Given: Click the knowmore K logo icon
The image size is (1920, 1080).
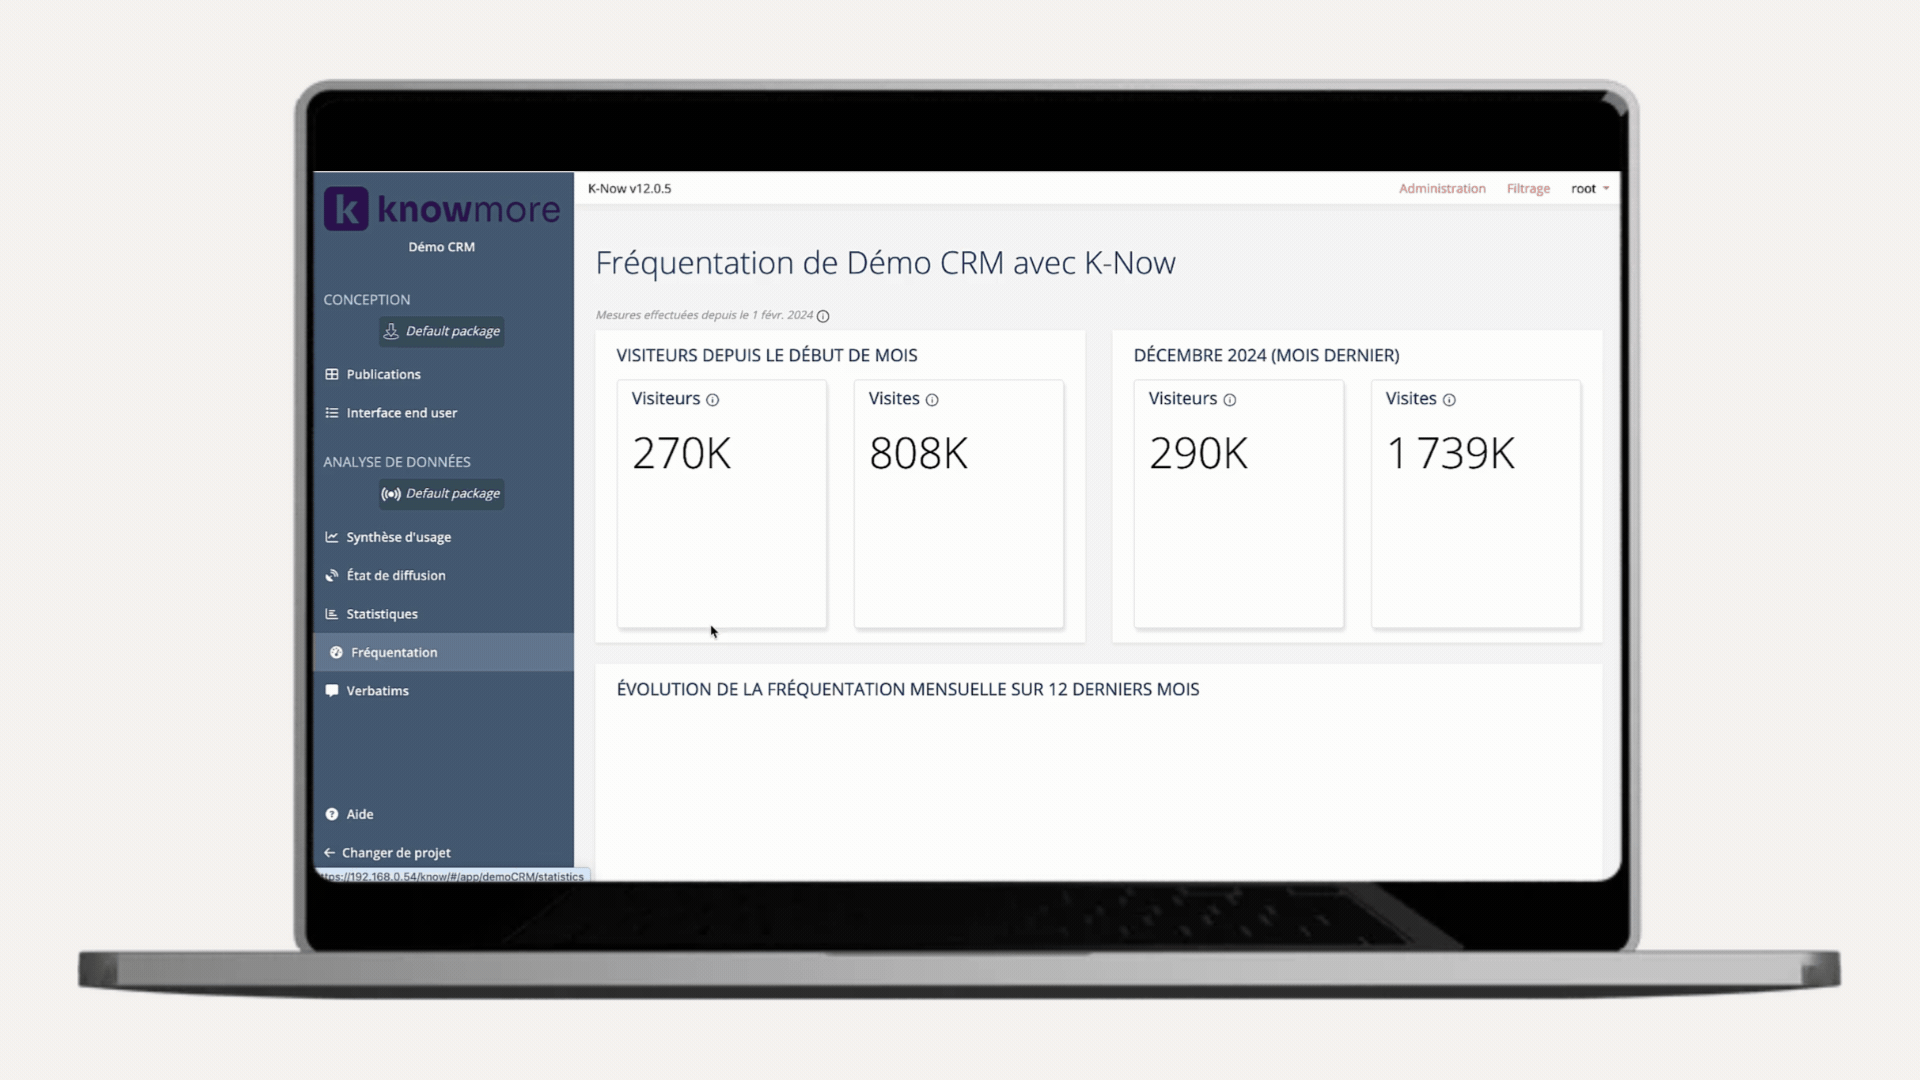Looking at the screenshot, I should pyautogui.click(x=346, y=209).
